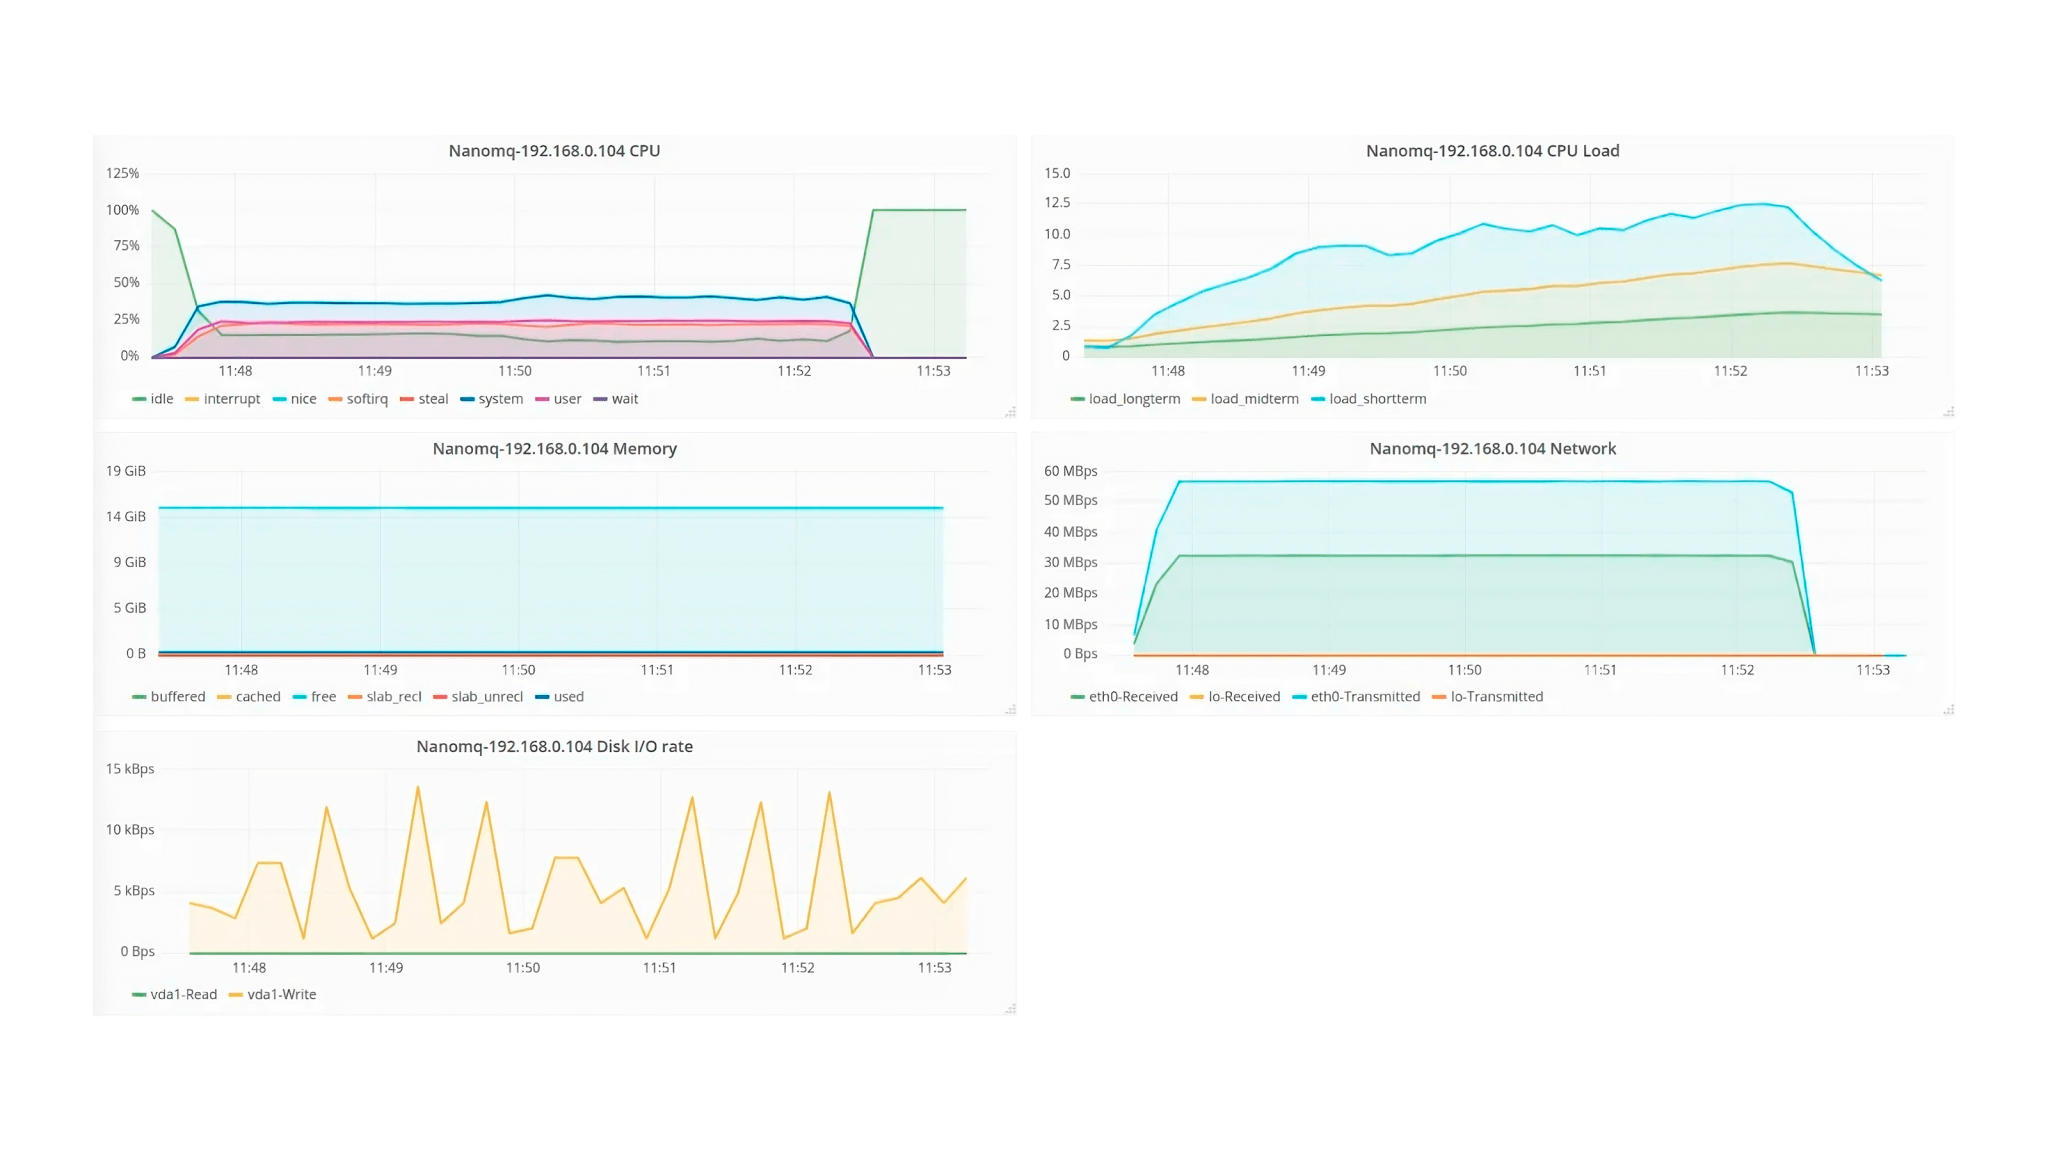The width and height of the screenshot is (2048, 1152).
Task: Open the CPU Load panel title menu
Action: click(1492, 150)
